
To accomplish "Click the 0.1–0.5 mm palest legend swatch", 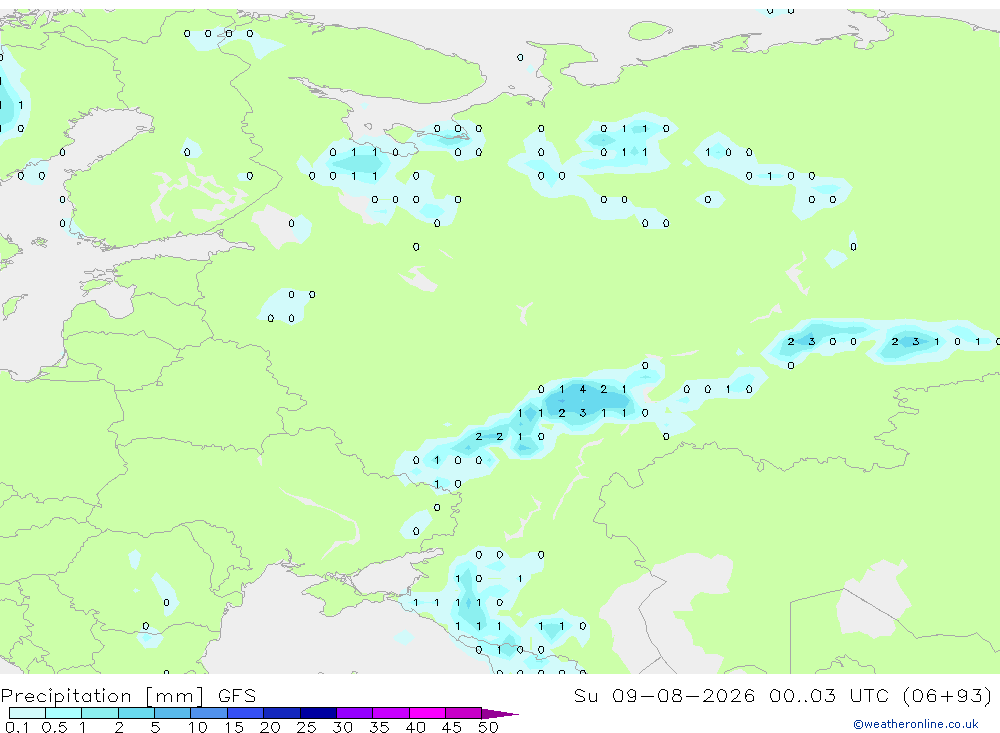I will (x=27, y=713).
